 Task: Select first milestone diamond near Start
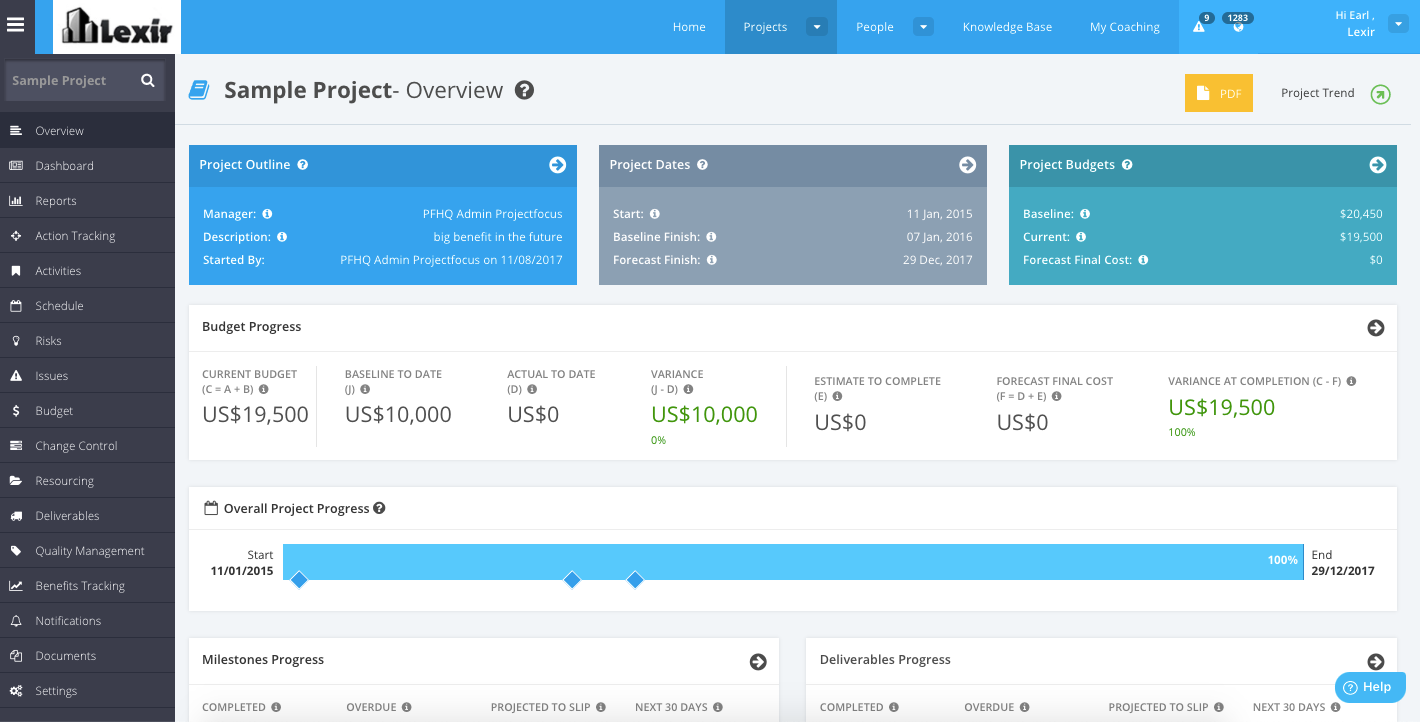tap(298, 580)
